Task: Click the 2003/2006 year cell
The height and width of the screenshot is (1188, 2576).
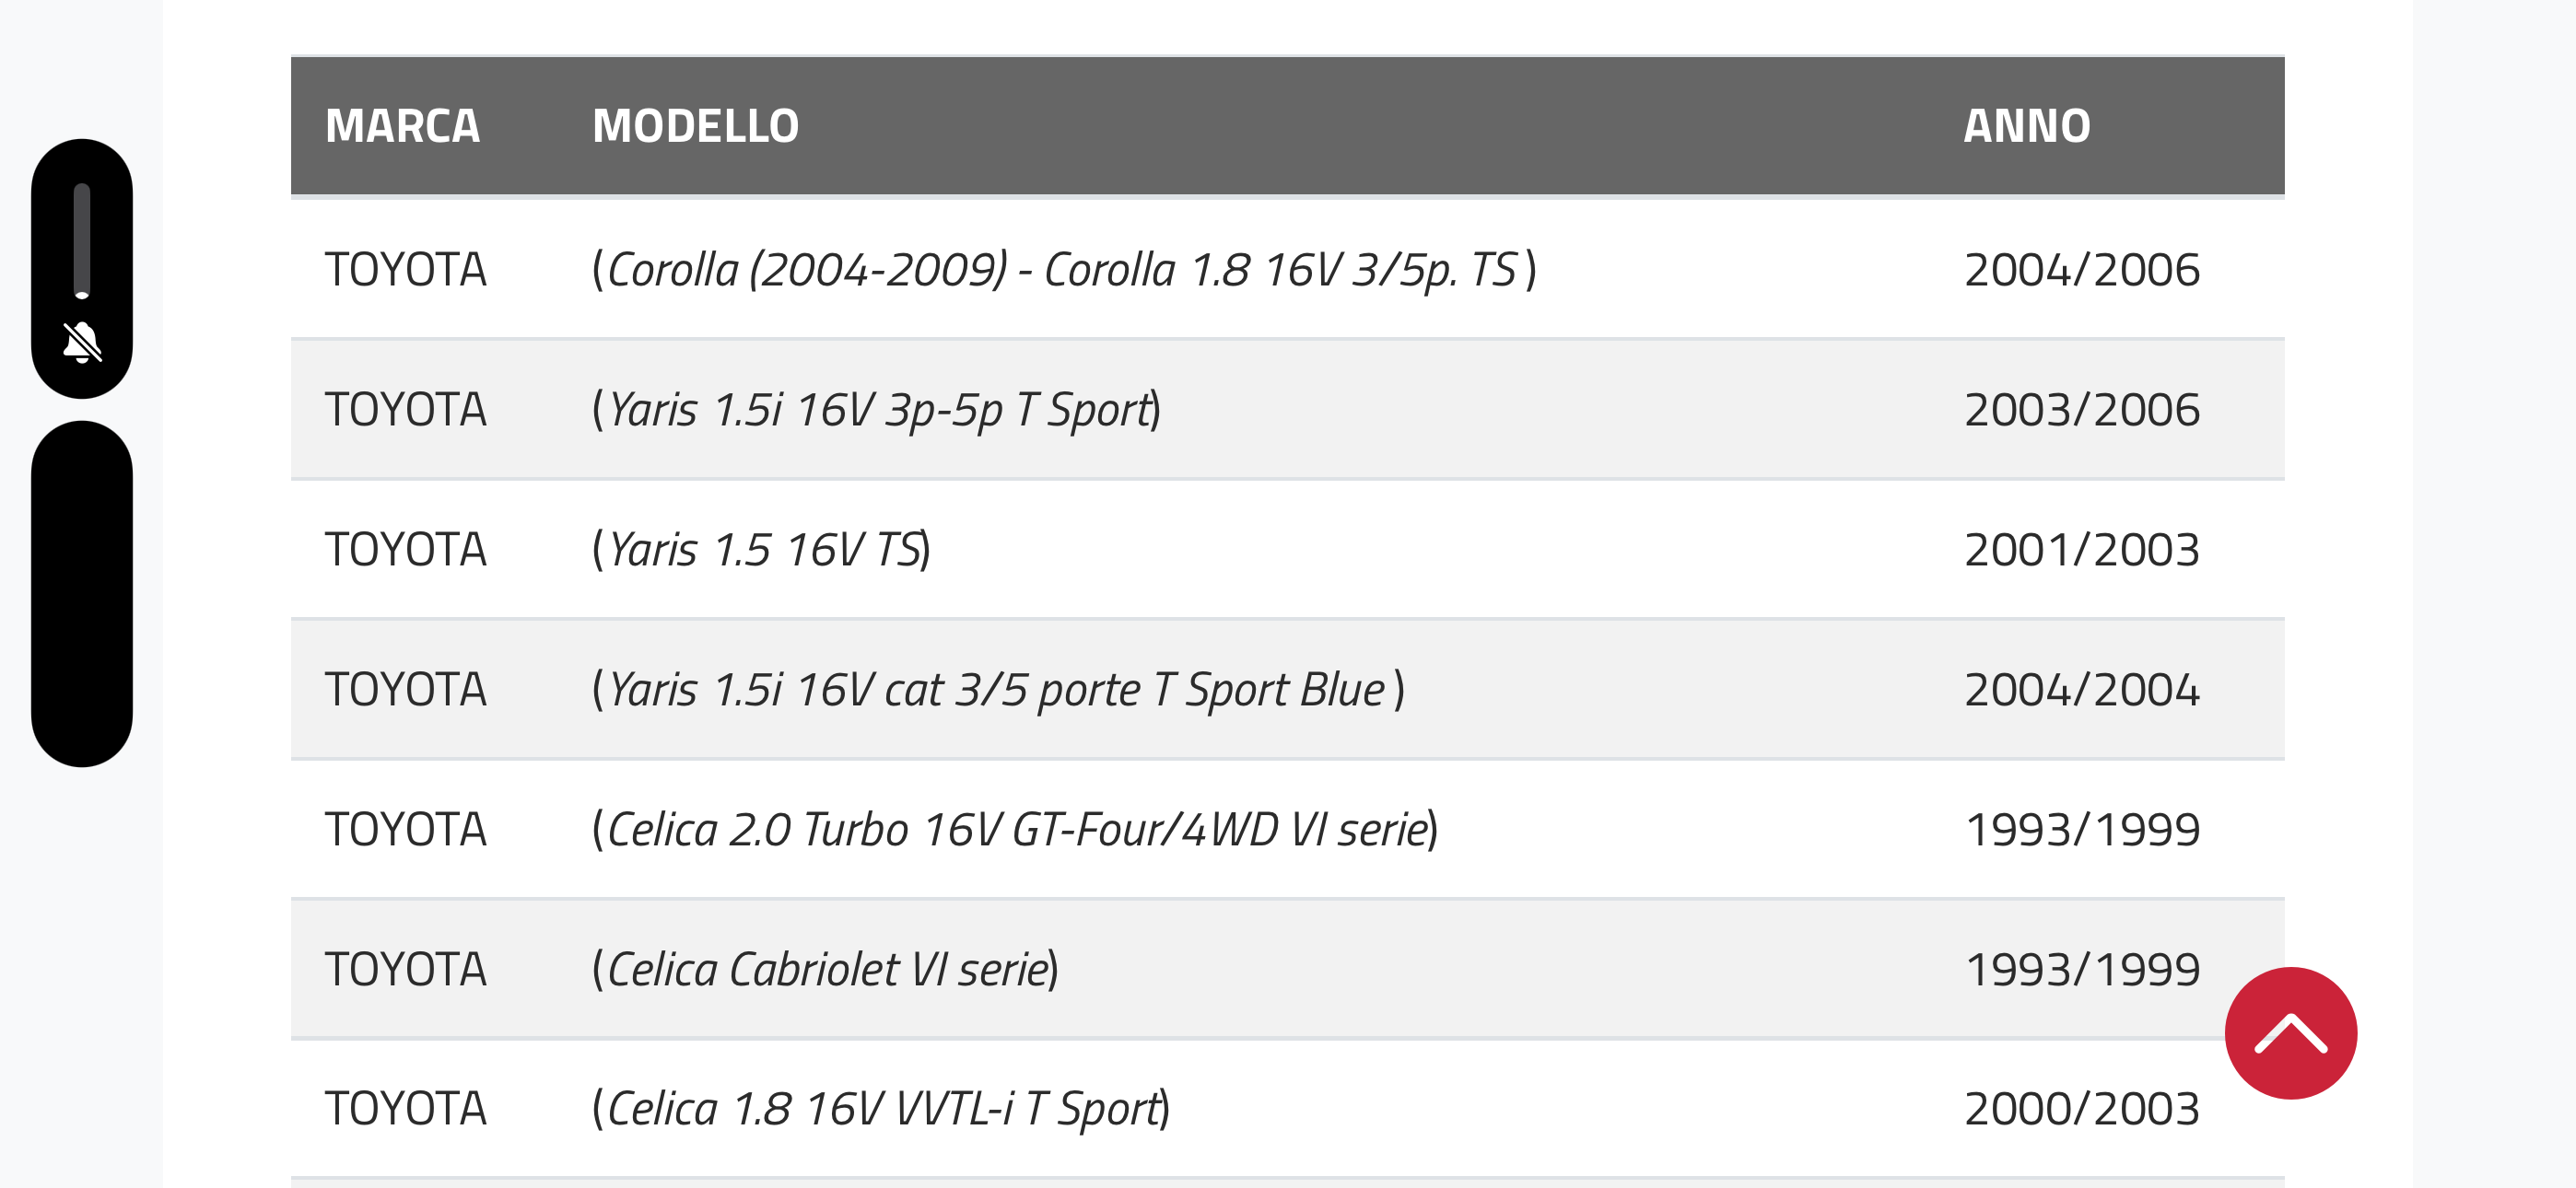Action: click(x=2082, y=410)
